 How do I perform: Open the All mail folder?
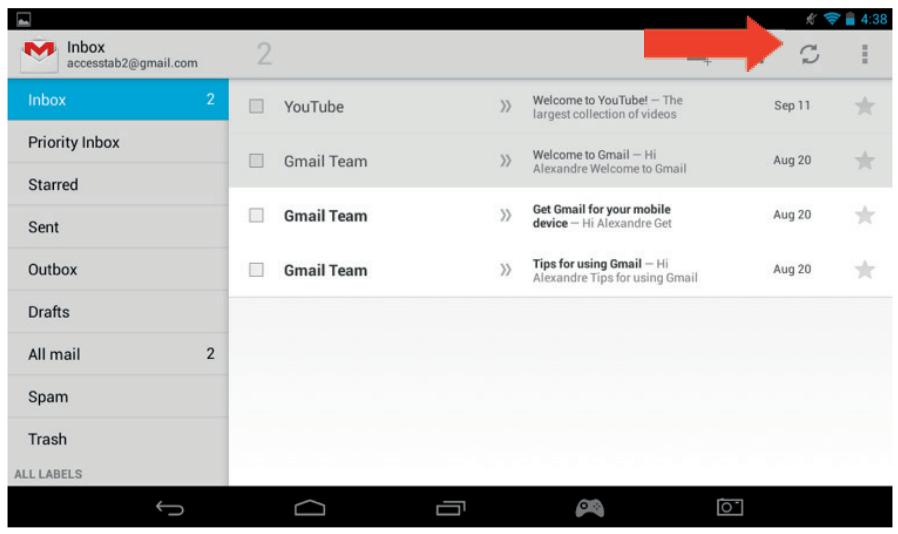click(x=118, y=354)
